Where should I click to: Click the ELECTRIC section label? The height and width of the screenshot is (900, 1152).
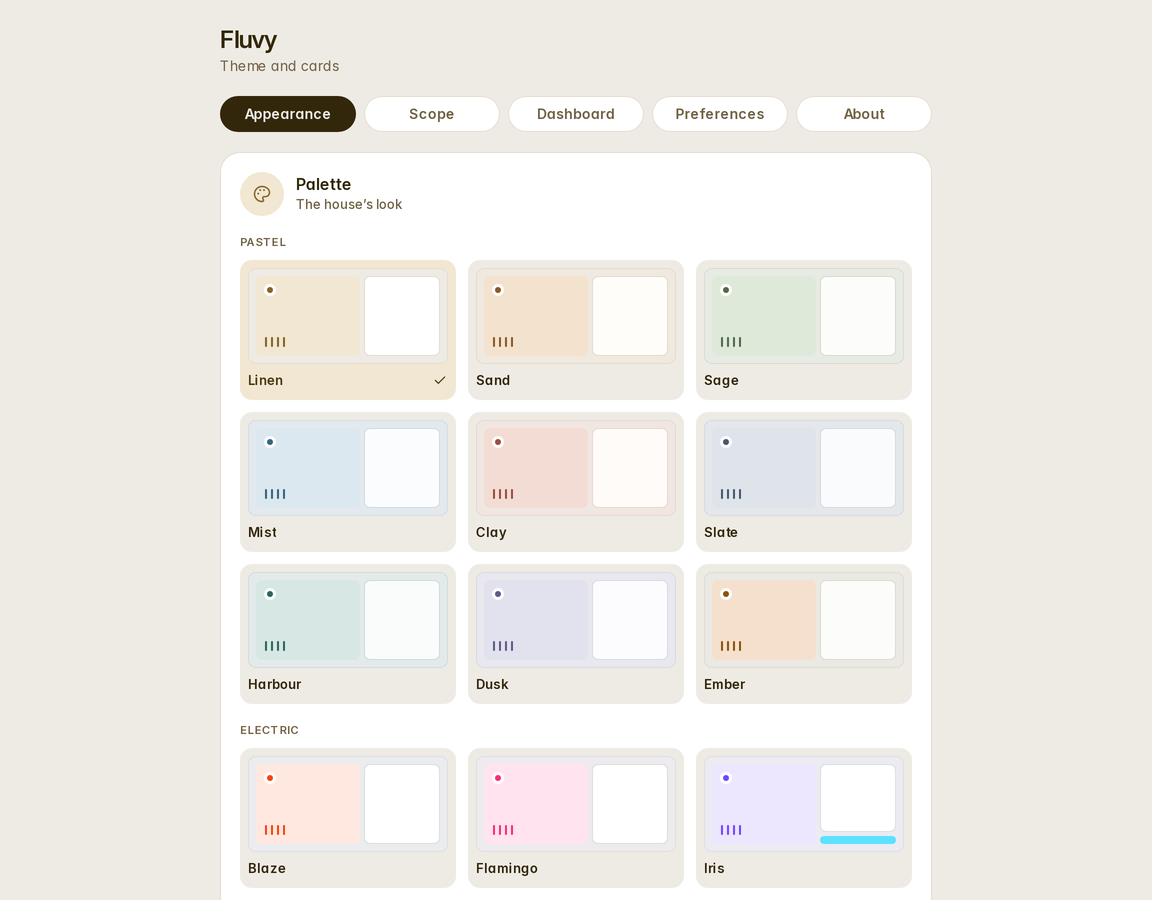click(269, 730)
